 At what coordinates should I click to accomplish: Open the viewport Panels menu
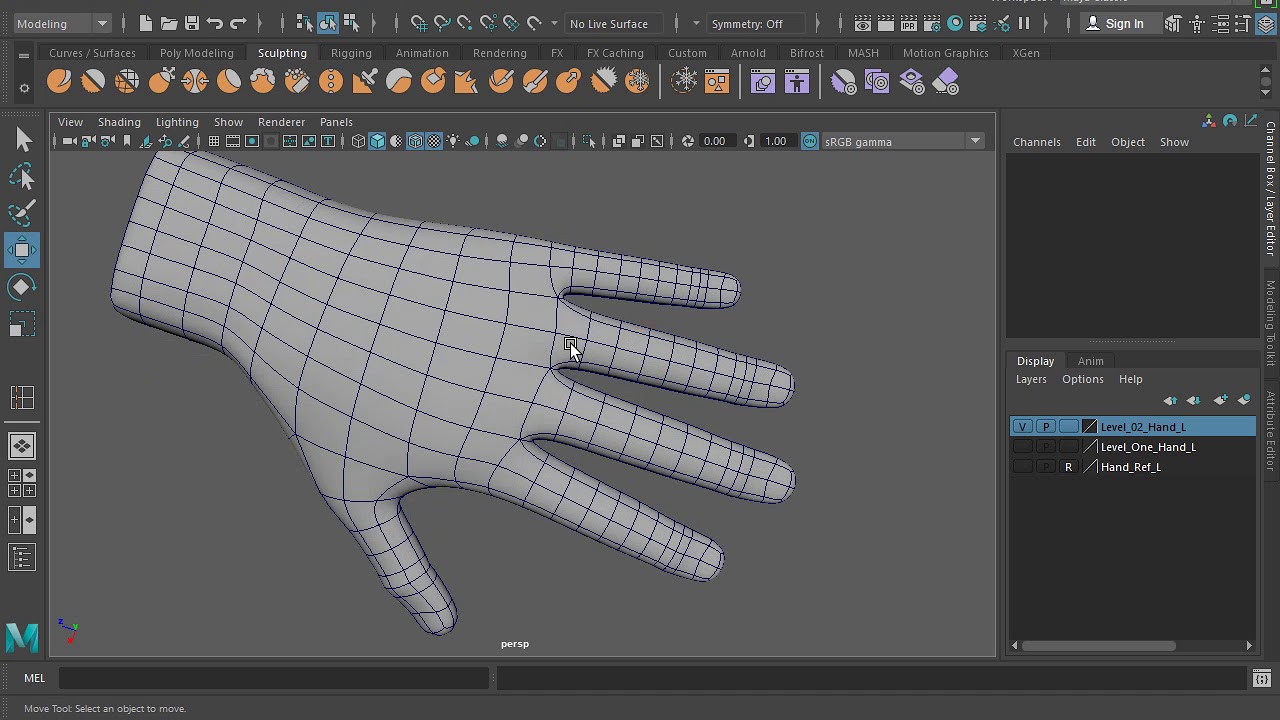pyautogui.click(x=336, y=122)
